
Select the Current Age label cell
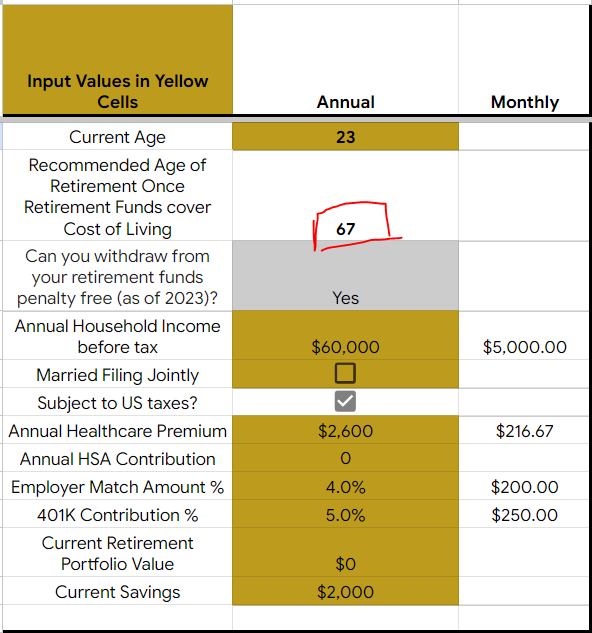[x=118, y=136]
